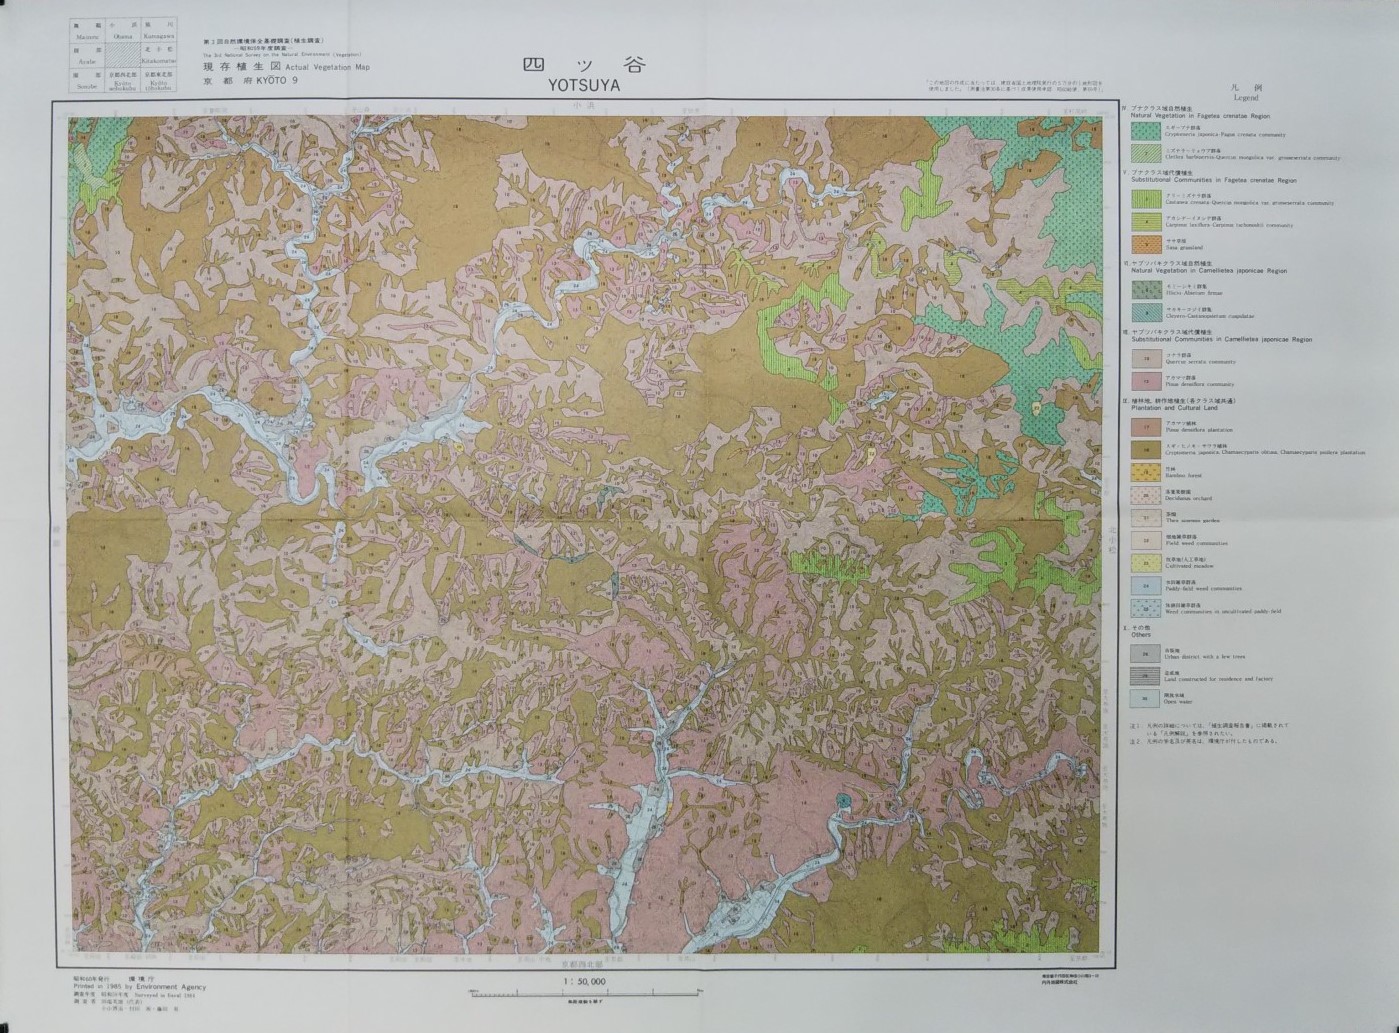Click the 'Actual Vegetation Map' text
This screenshot has width=1399, height=1033.
327,67
